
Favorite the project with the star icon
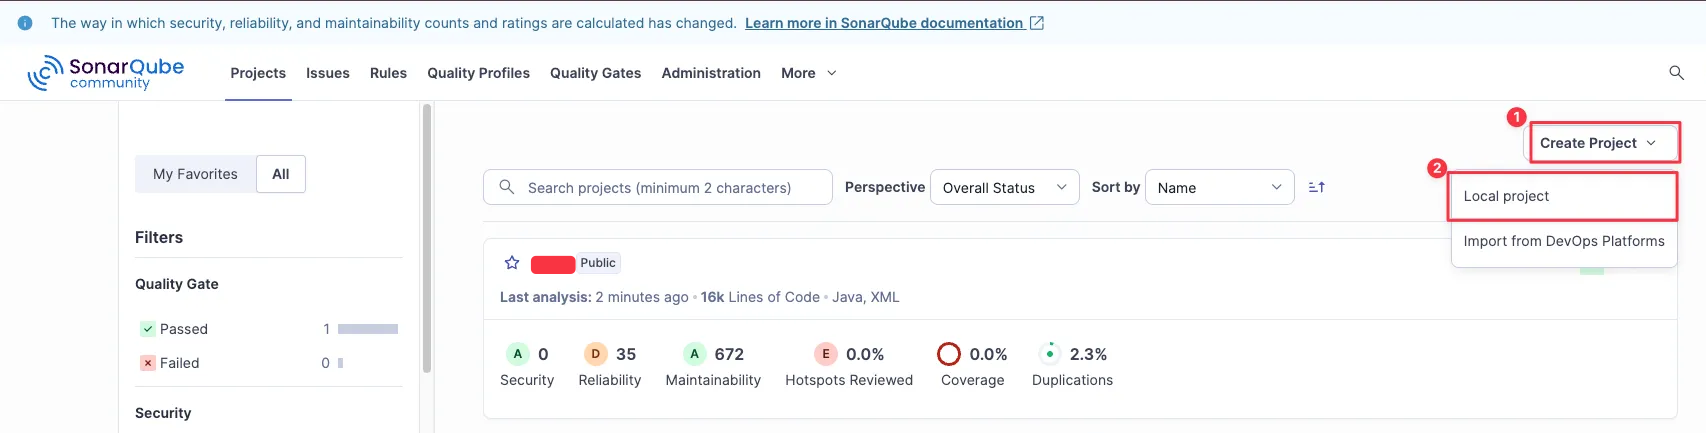pyautogui.click(x=512, y=263)
